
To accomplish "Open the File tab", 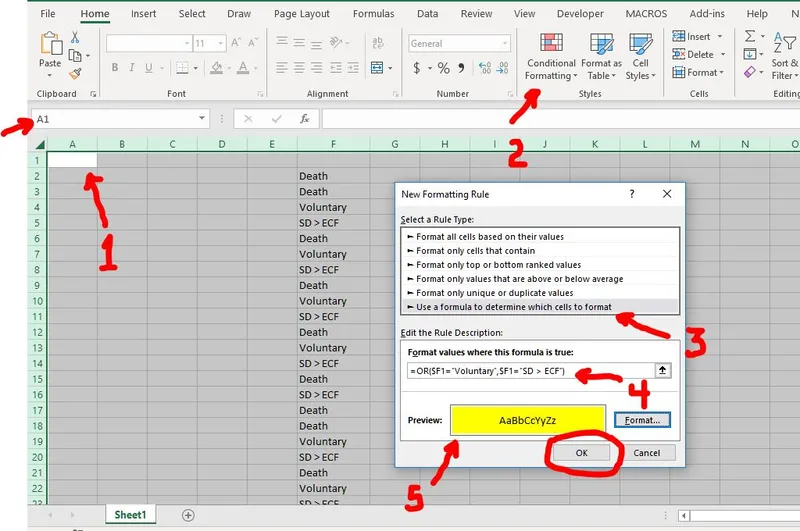I will tap(47, 14).
